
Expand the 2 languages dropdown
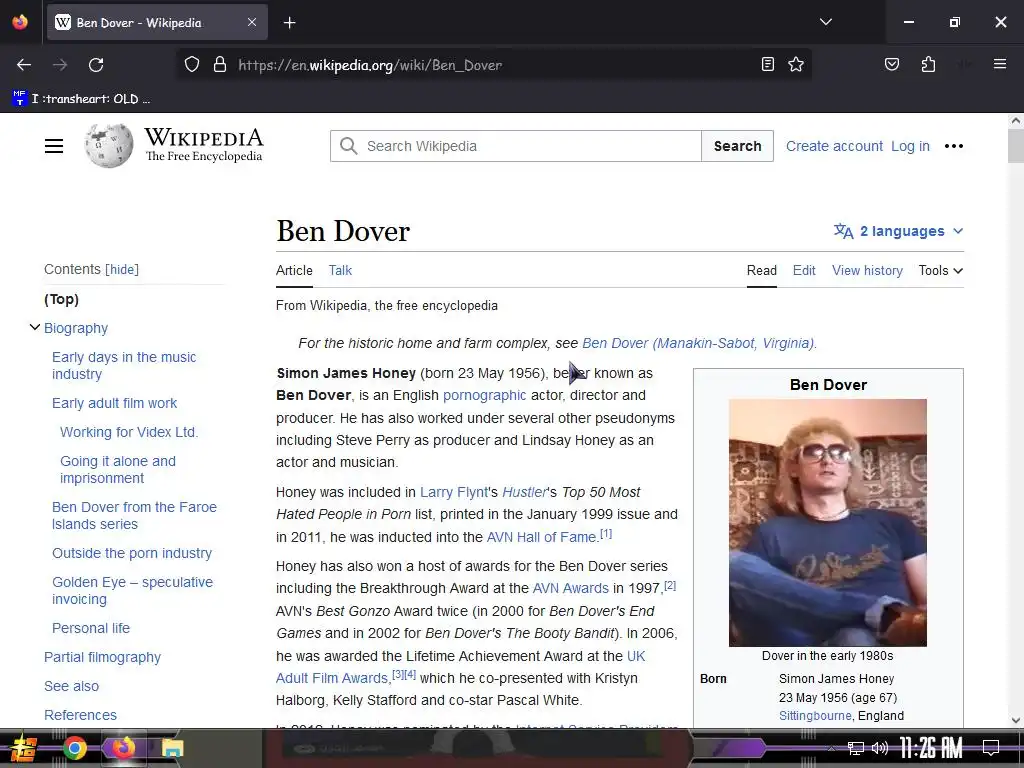[899, 231]
